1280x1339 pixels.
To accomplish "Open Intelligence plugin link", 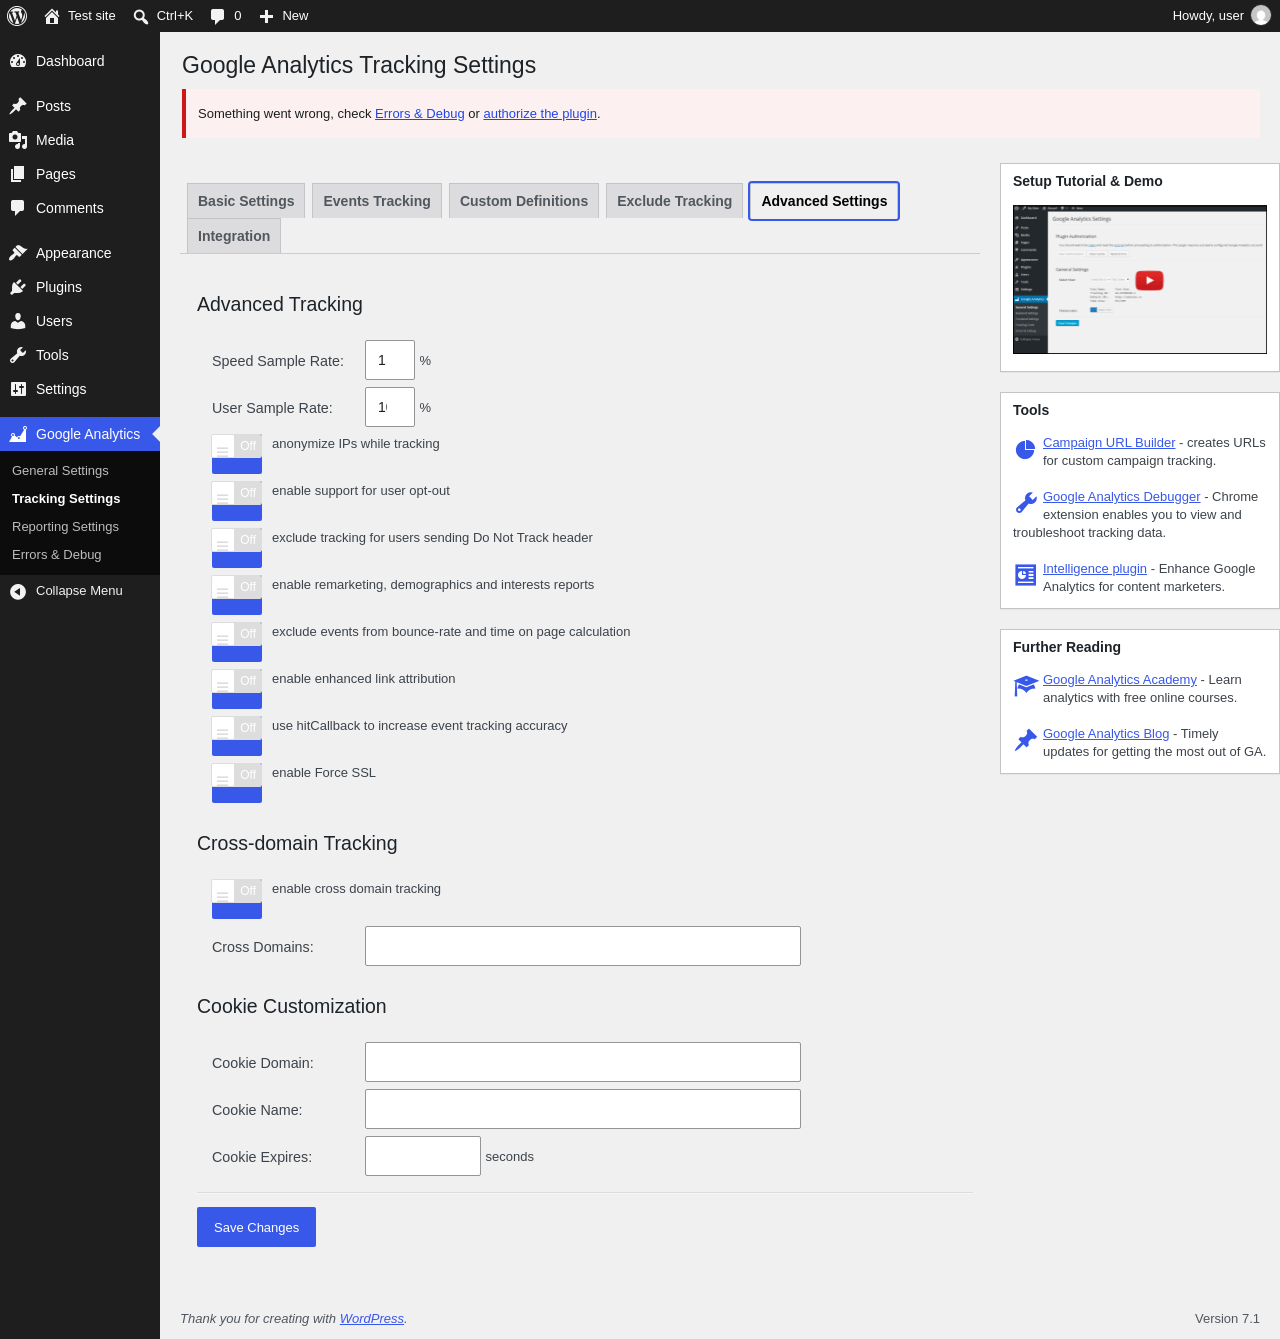I will click(x=1095, y=569).
